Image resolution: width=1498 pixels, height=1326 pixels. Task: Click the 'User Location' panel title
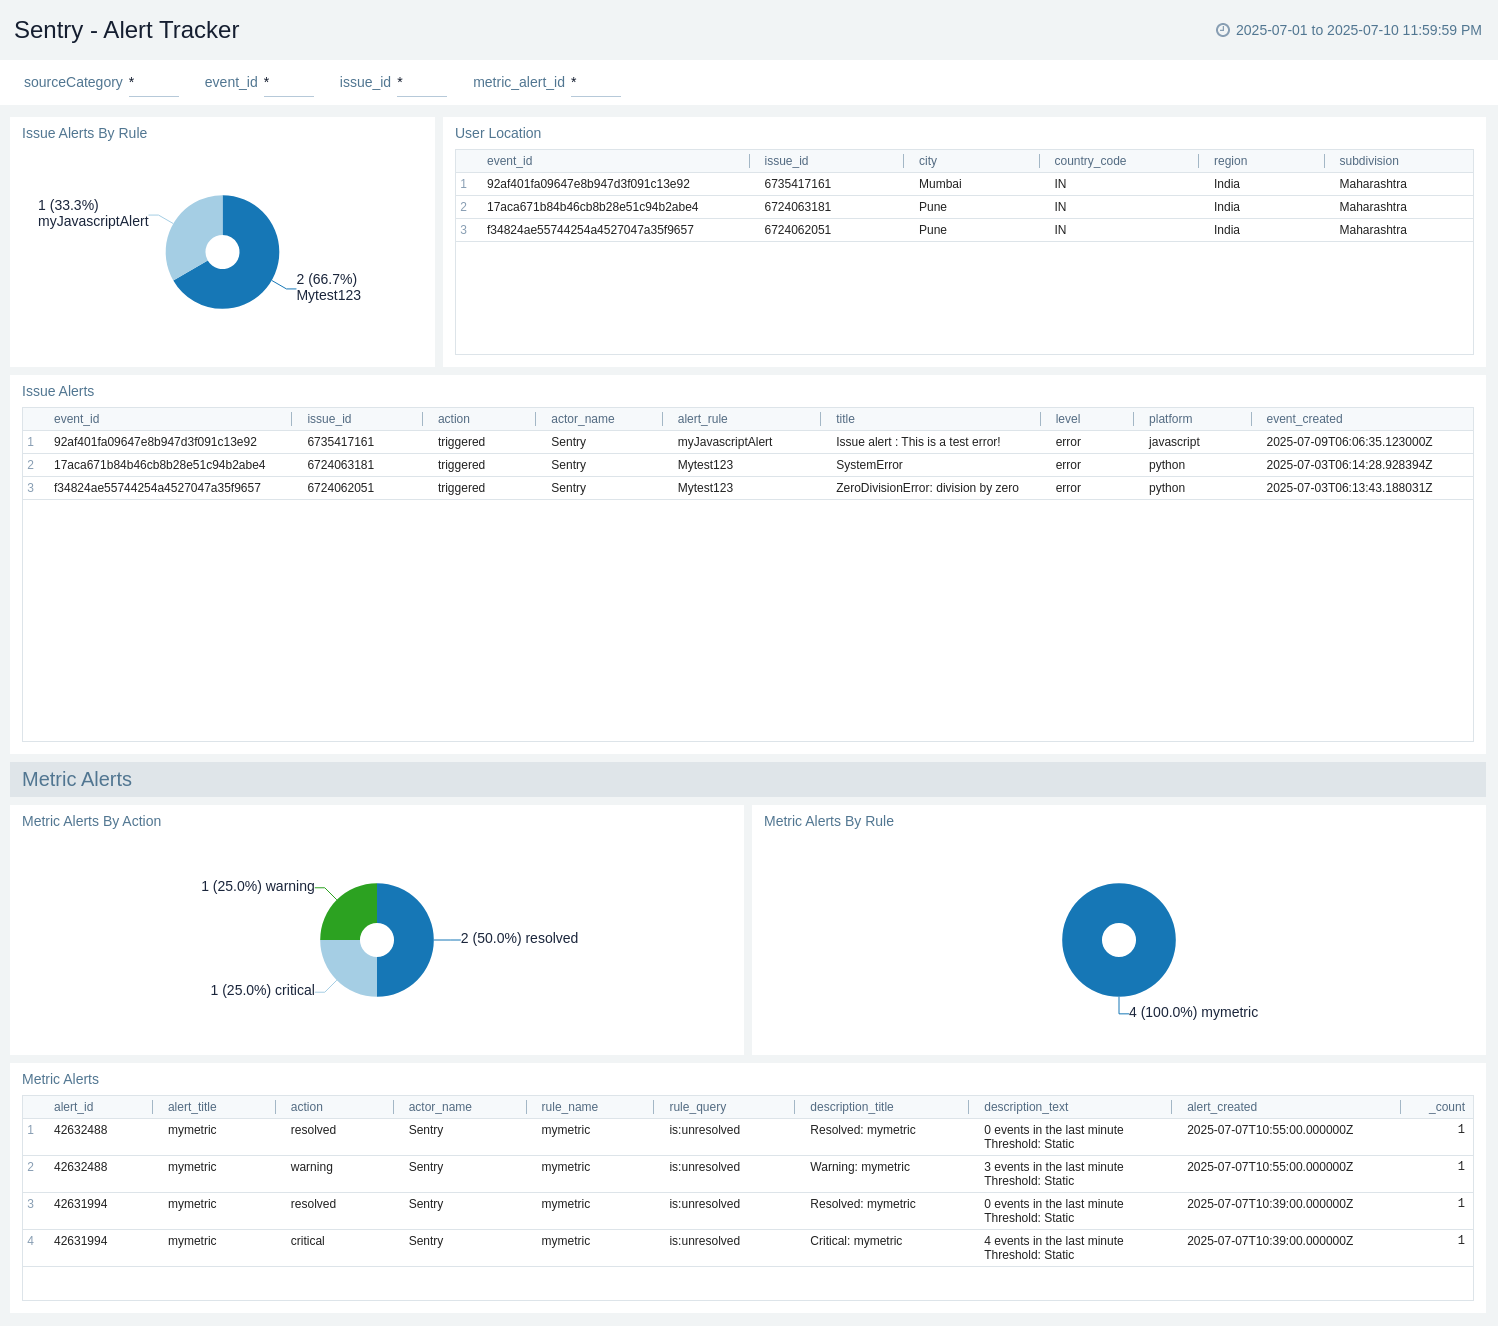498,133
